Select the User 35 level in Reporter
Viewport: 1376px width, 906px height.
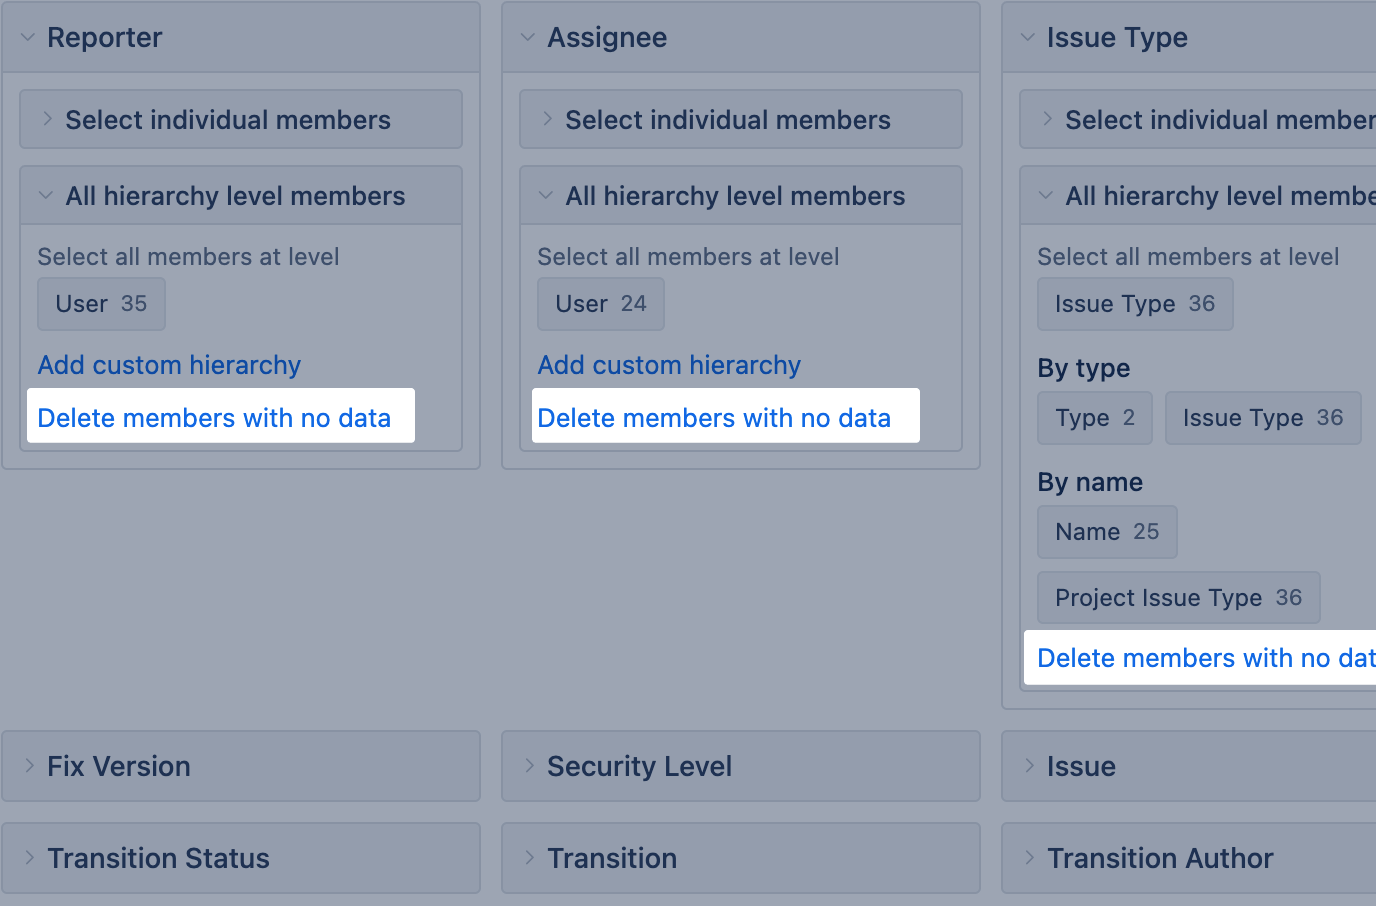coord(101,304)
